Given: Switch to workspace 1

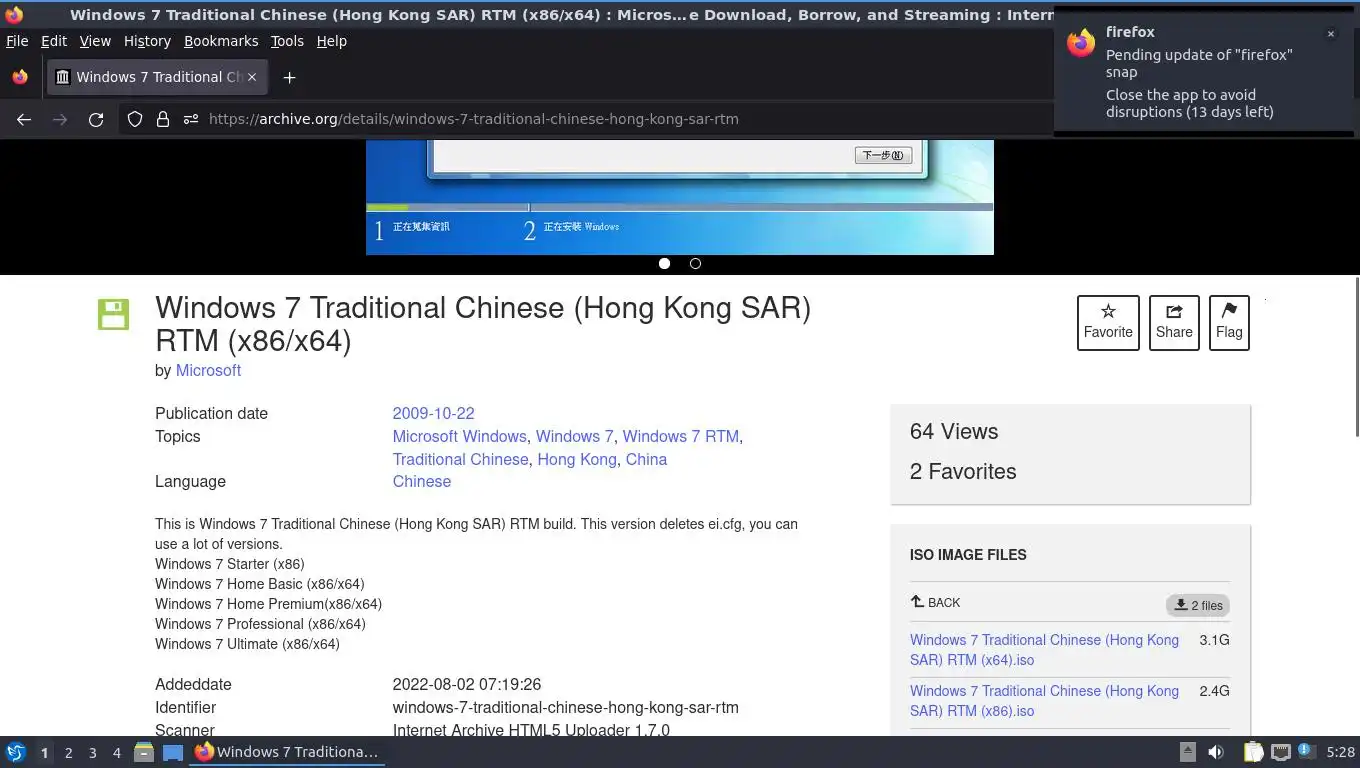Looking at the screenshot, I should (44, 752).
